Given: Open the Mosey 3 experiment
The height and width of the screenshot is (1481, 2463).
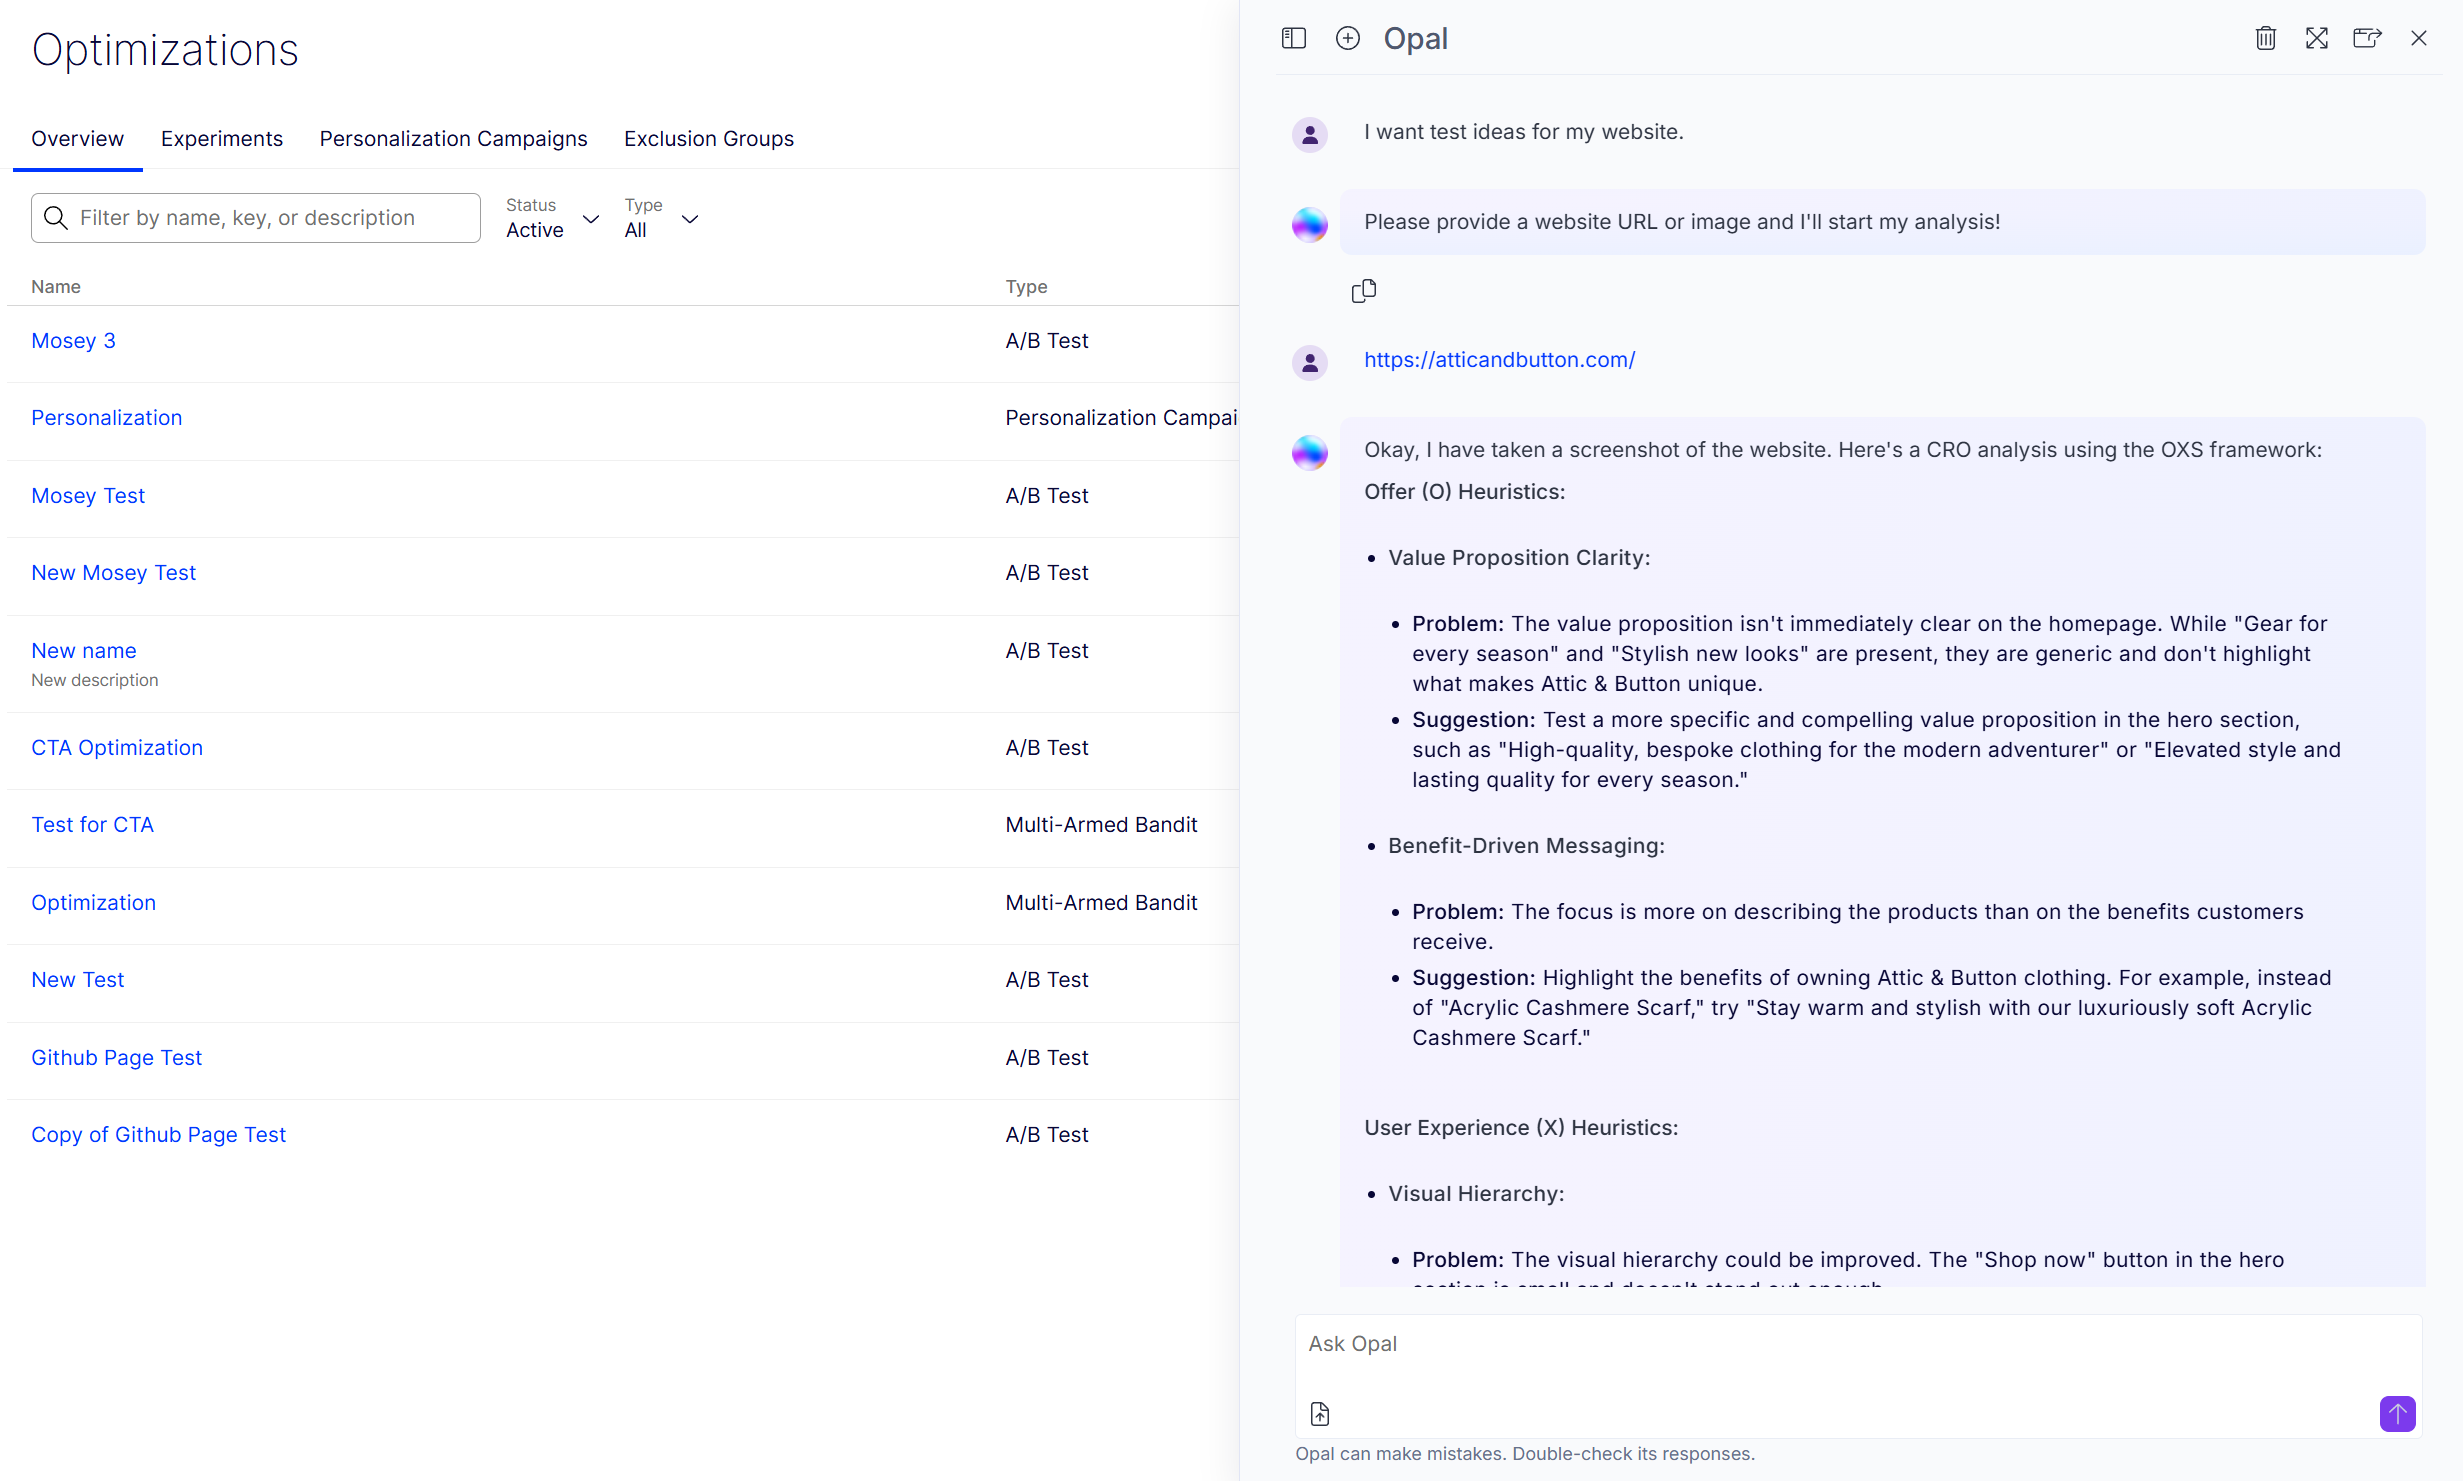Looking at the screenshot, I should [73, 340].
